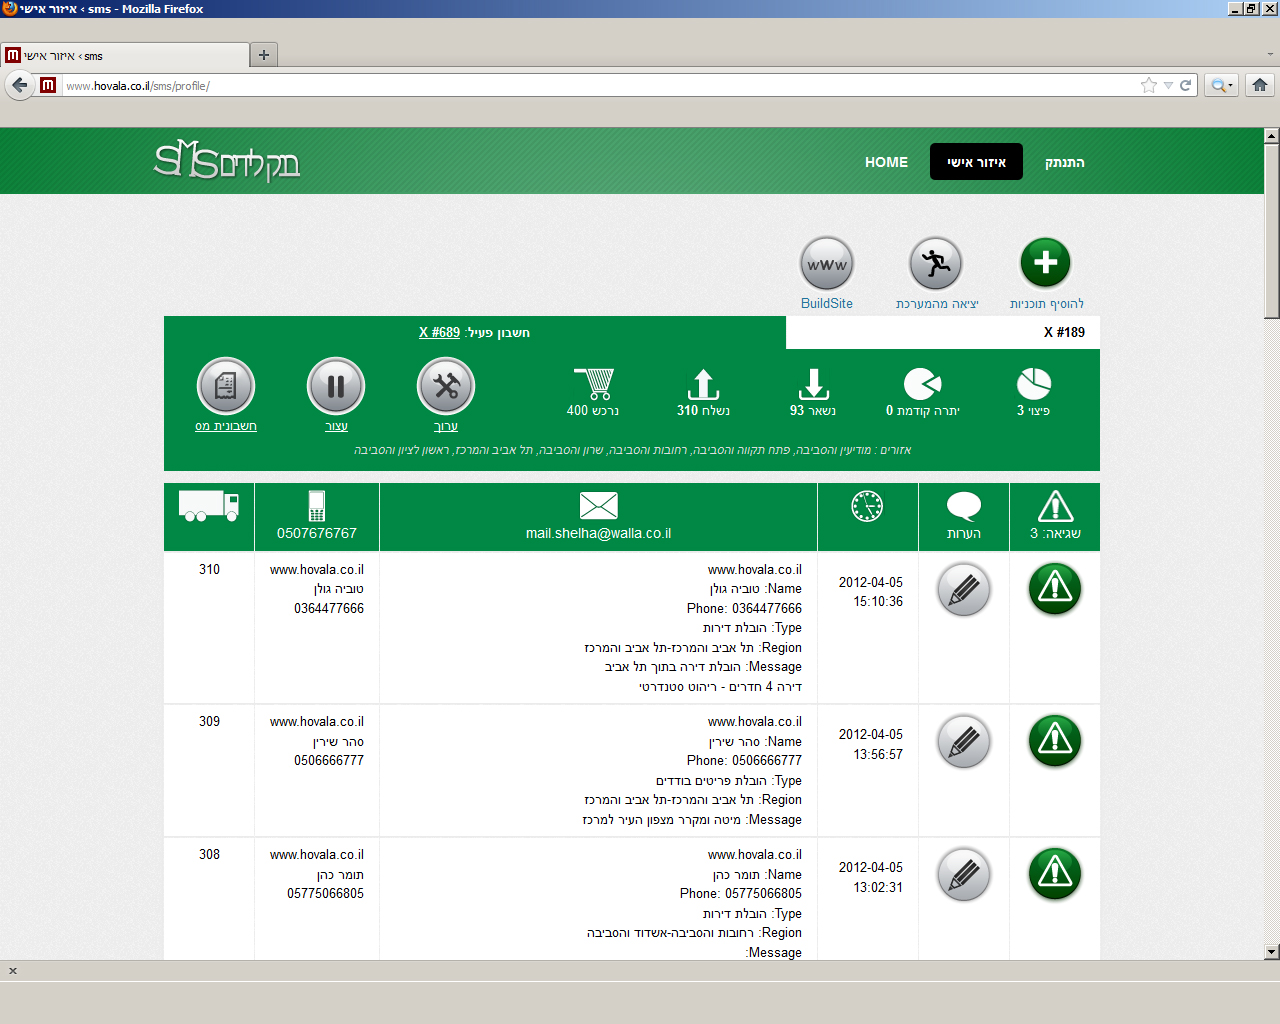Click the running man logout icon
The height and width of the screenshot is (1024, 1280).
(935, 264)
